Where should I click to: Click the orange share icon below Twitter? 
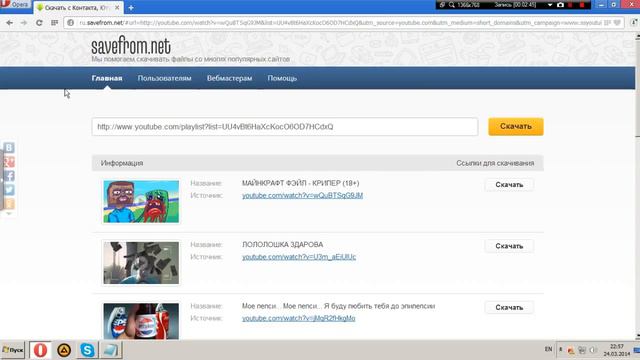[x=9, y=204]
